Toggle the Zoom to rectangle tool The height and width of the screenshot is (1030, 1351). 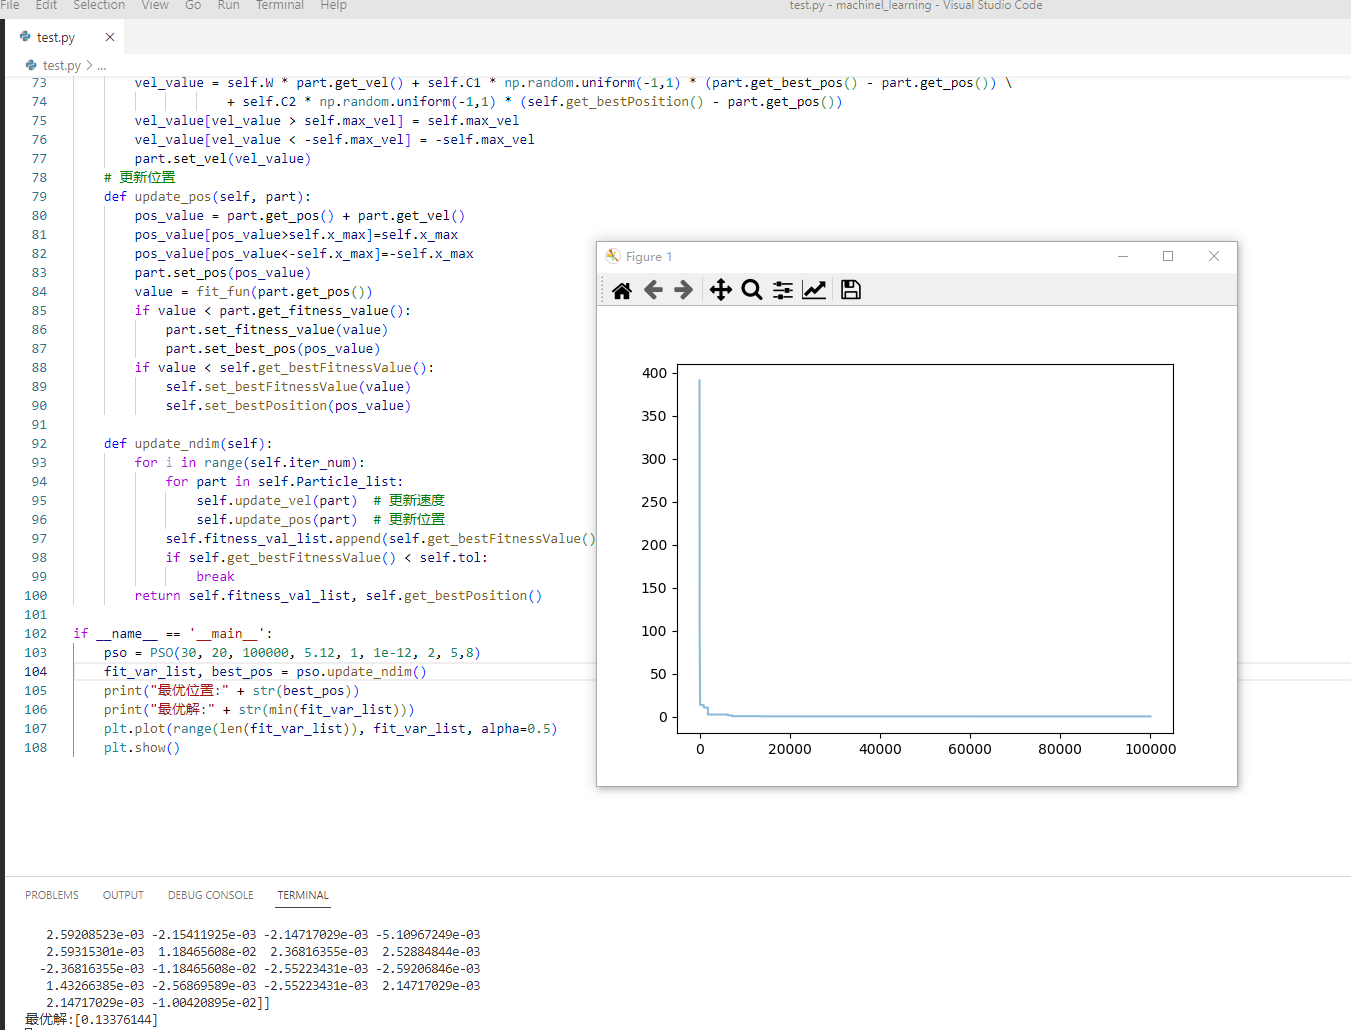click(x=752, y=290)
